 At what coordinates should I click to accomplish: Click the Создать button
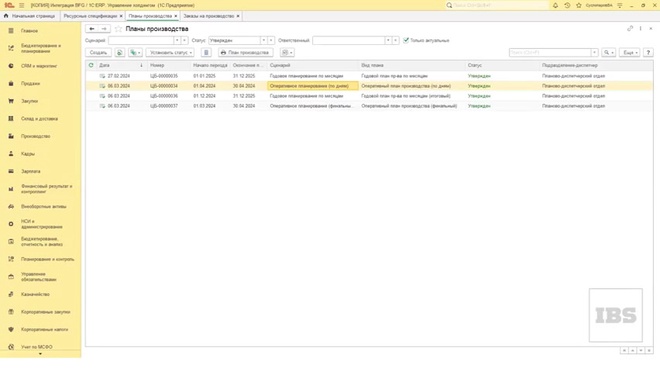(98, 53)
